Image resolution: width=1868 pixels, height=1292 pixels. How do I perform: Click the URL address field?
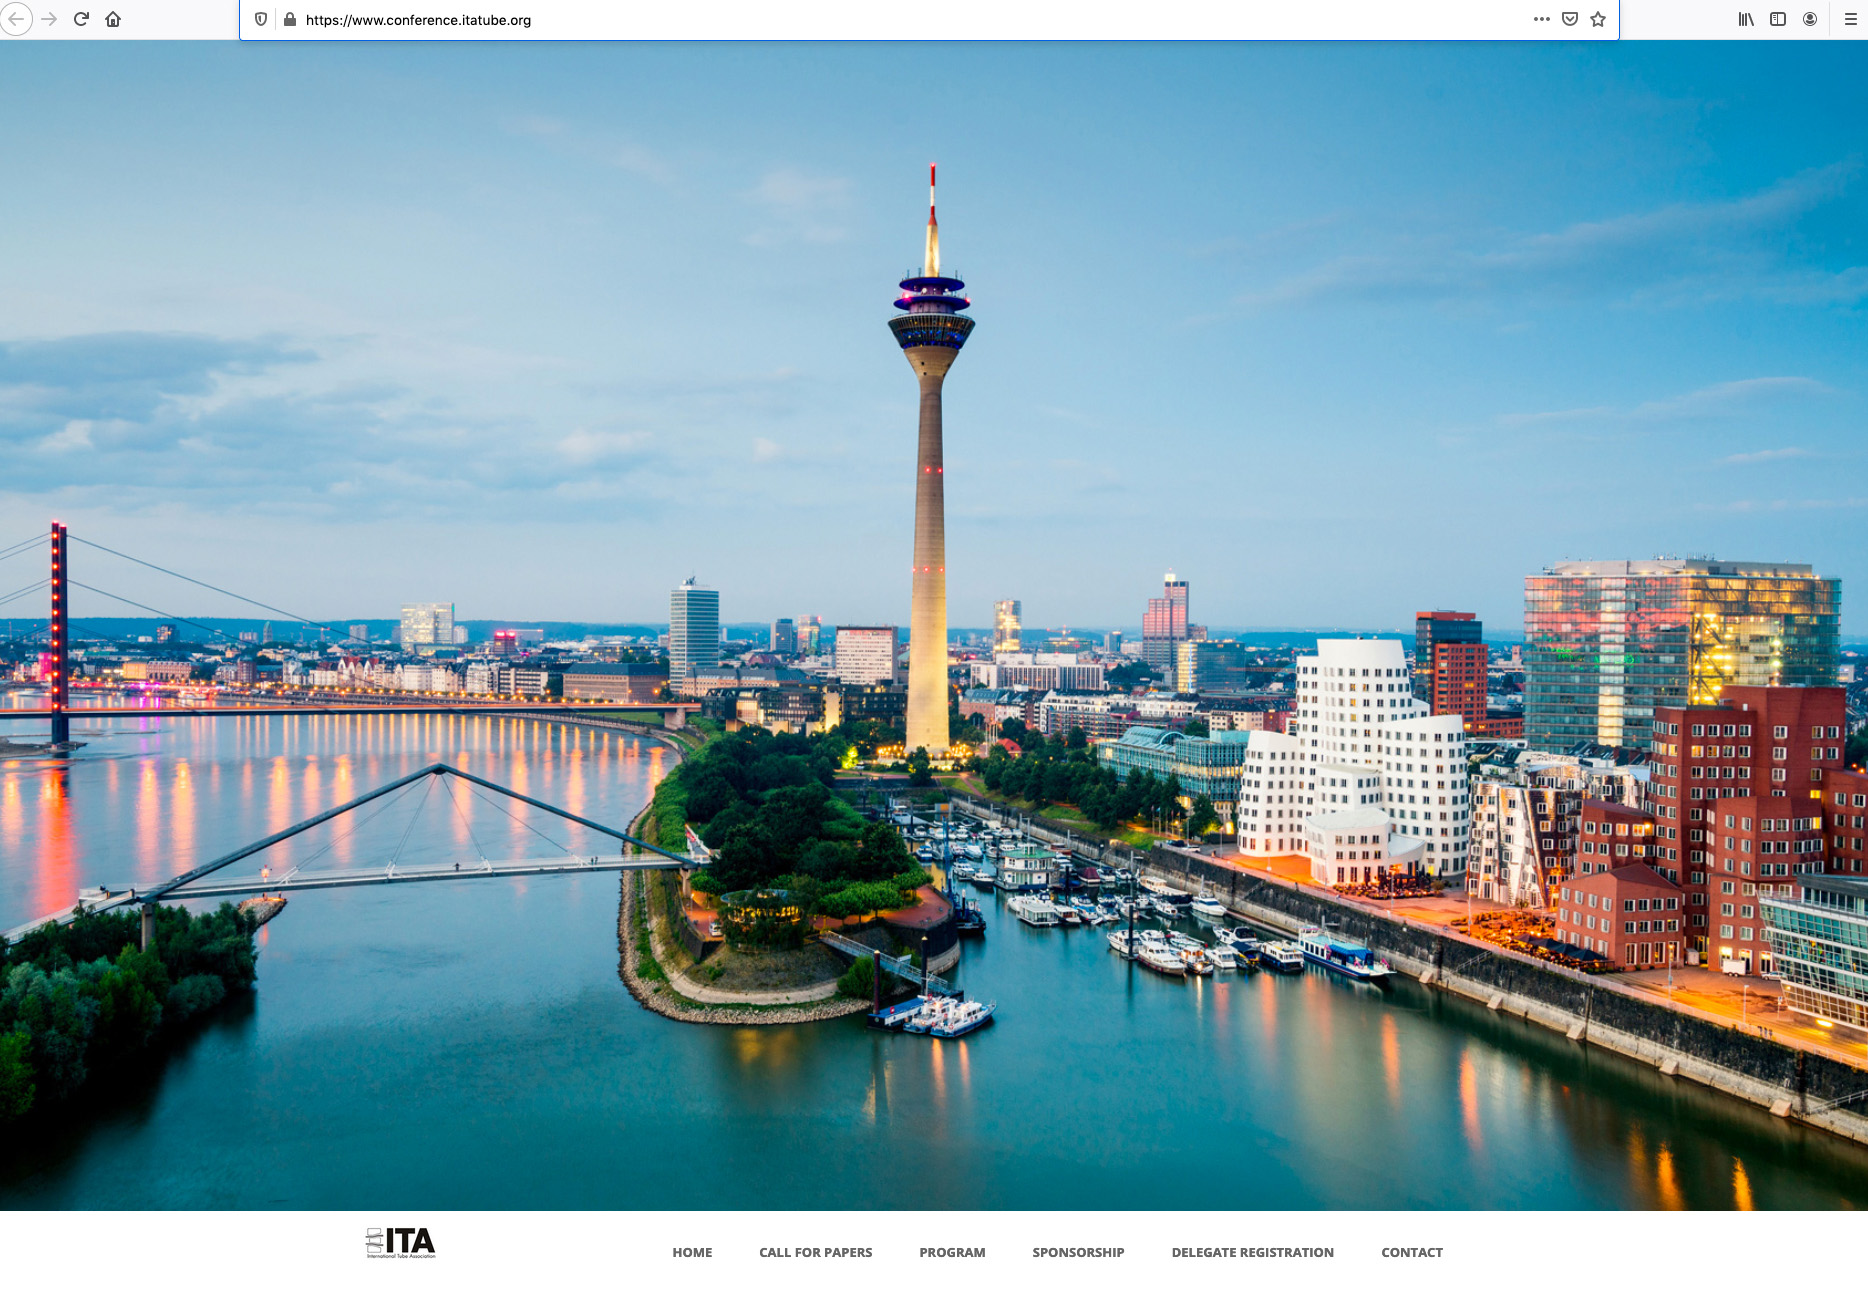pos(900,19)
